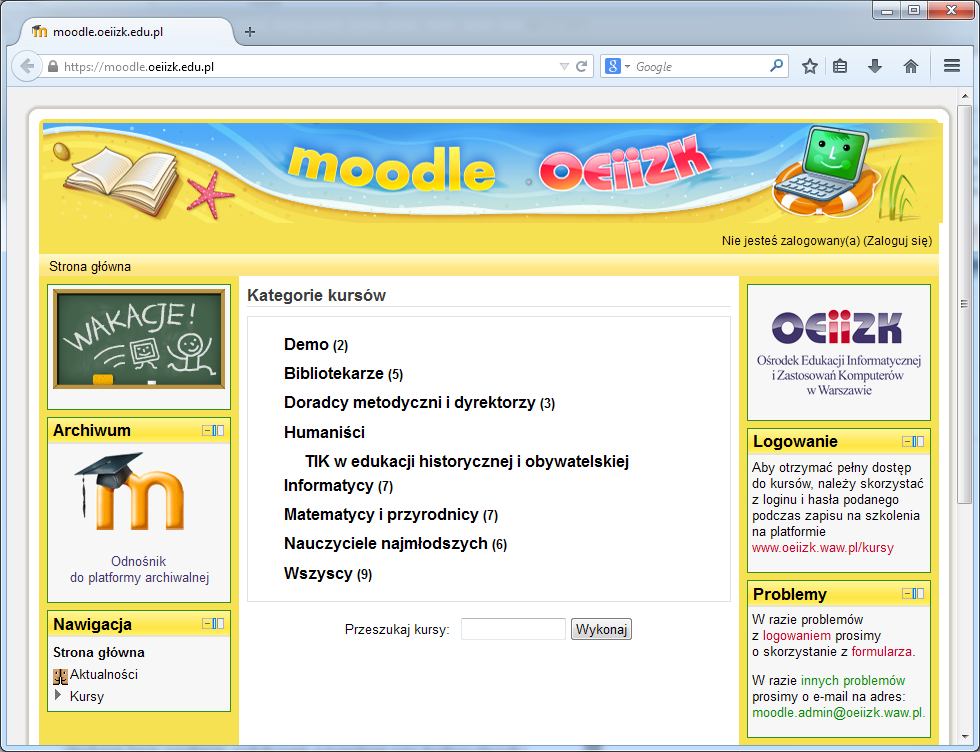The image size is (980, 752).
Task: Click the padlock icon in the address bar
Action: pyautogui.click(x=53, y=66)
